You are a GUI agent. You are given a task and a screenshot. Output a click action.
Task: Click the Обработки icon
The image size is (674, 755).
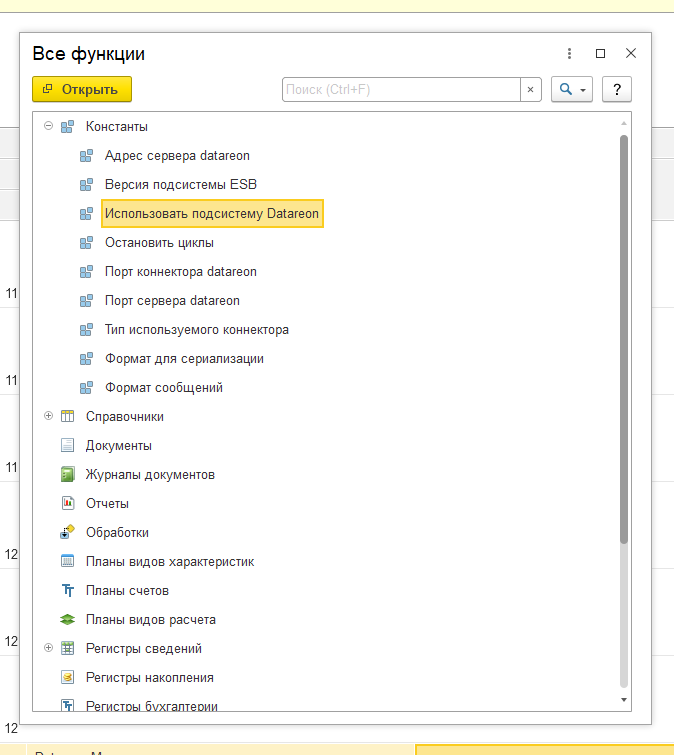pos(68,532)
